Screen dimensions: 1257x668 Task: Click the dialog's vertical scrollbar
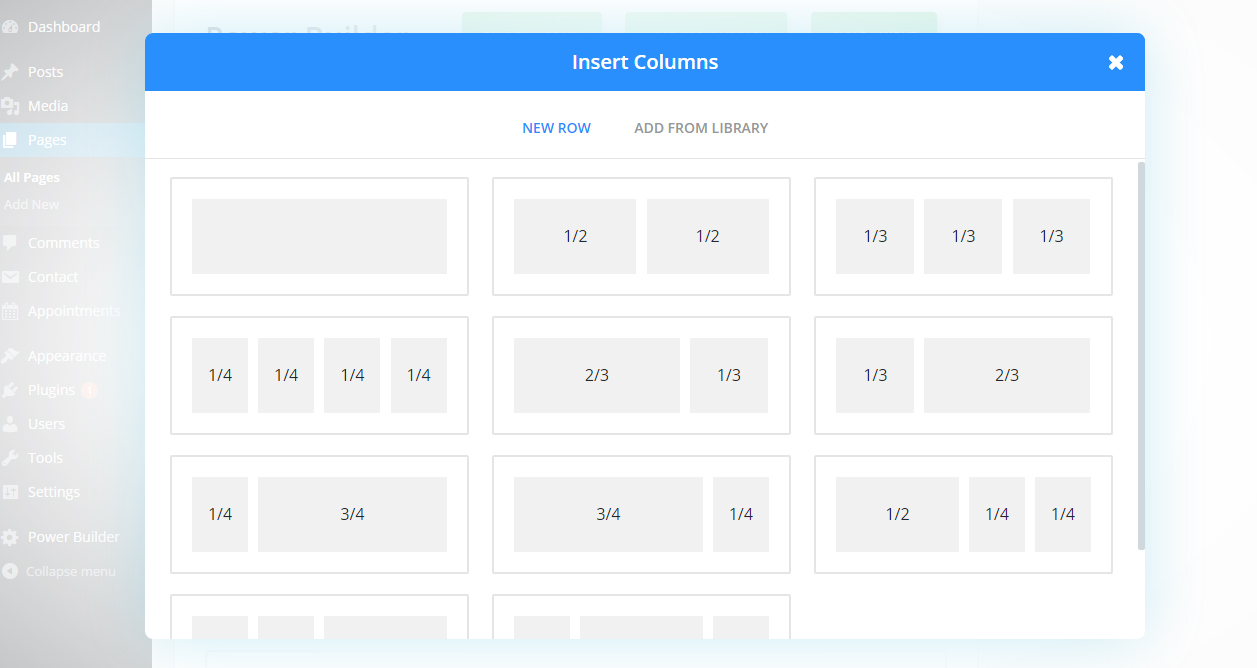[1141, 355]
